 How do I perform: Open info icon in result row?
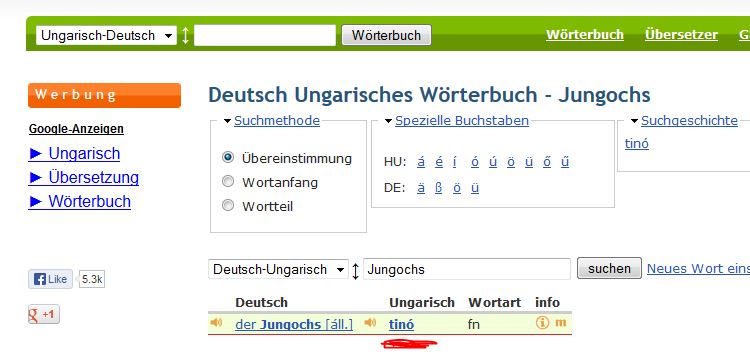pyautogui.click(x=542, y=323)
